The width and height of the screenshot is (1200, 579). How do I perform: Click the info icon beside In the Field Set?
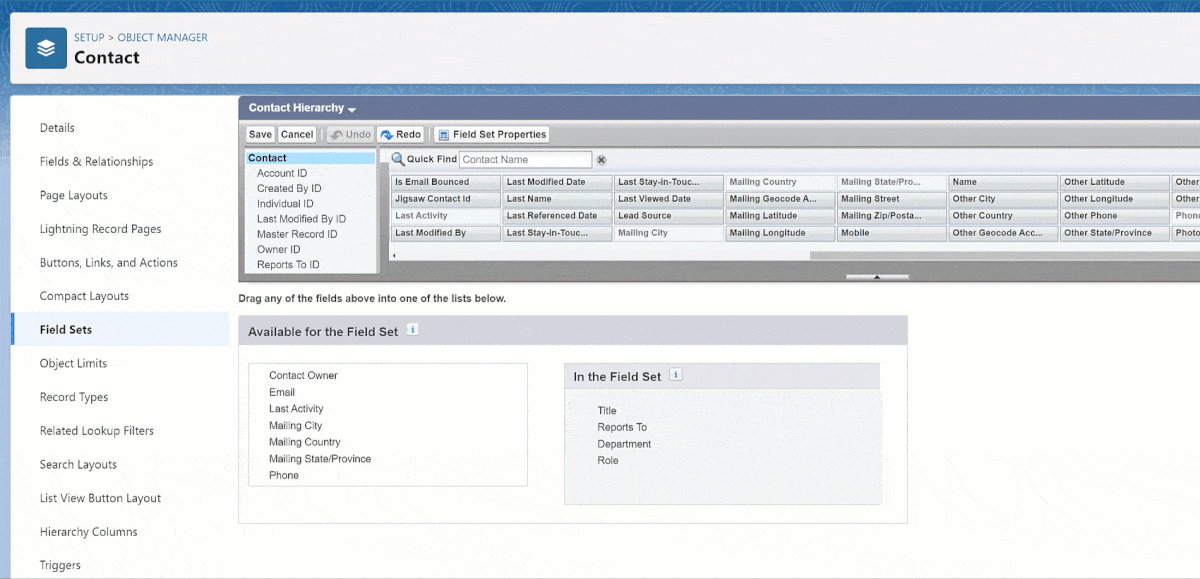675,375
